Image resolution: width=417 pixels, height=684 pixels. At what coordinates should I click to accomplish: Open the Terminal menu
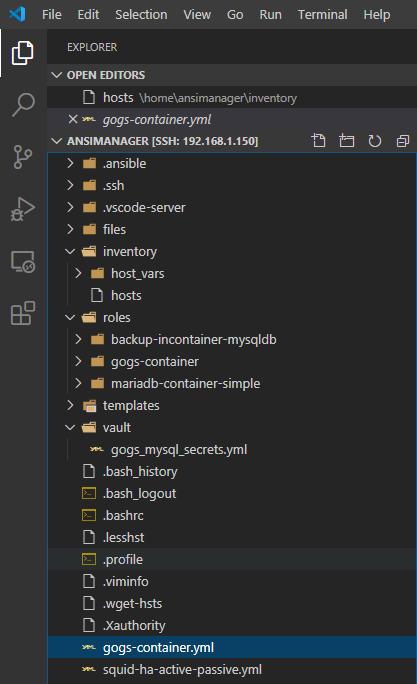click(322, 14)
